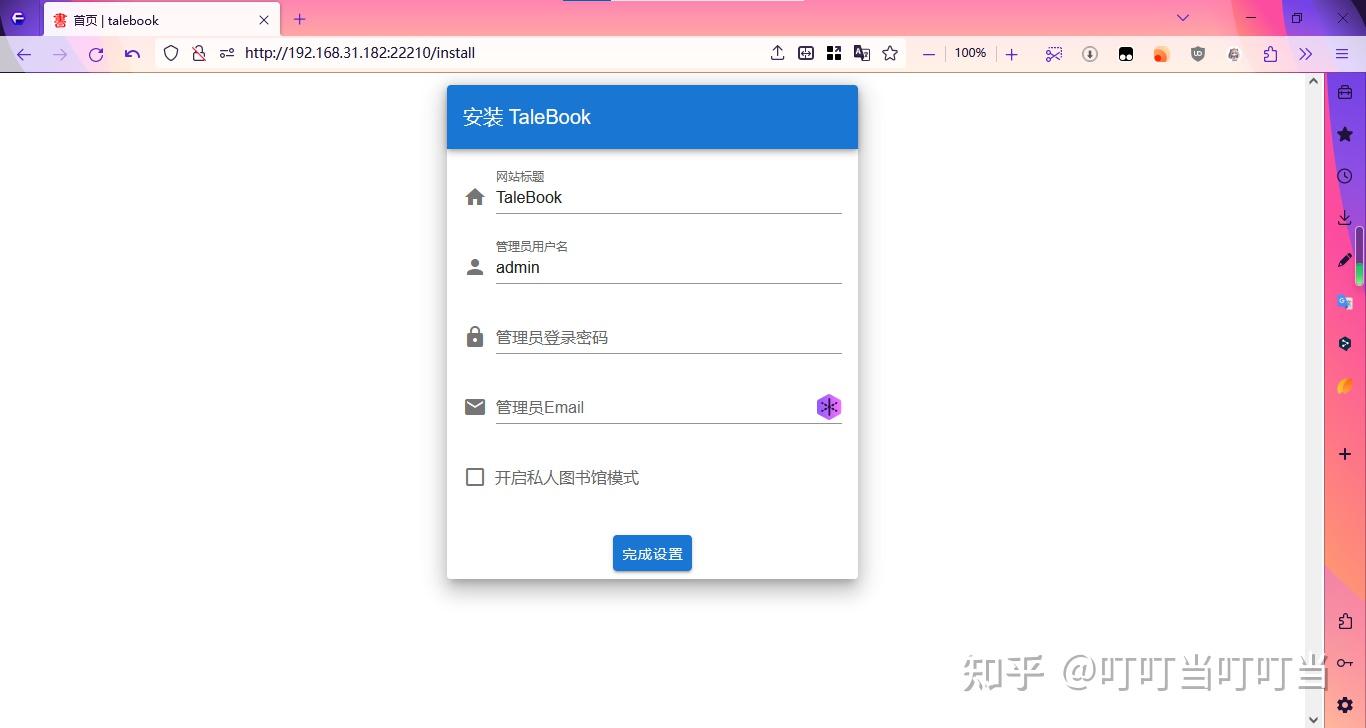Click the uBlock Origin extension shield icon
Viewport: 1366px width, 728px height.
coord(1197,53)
